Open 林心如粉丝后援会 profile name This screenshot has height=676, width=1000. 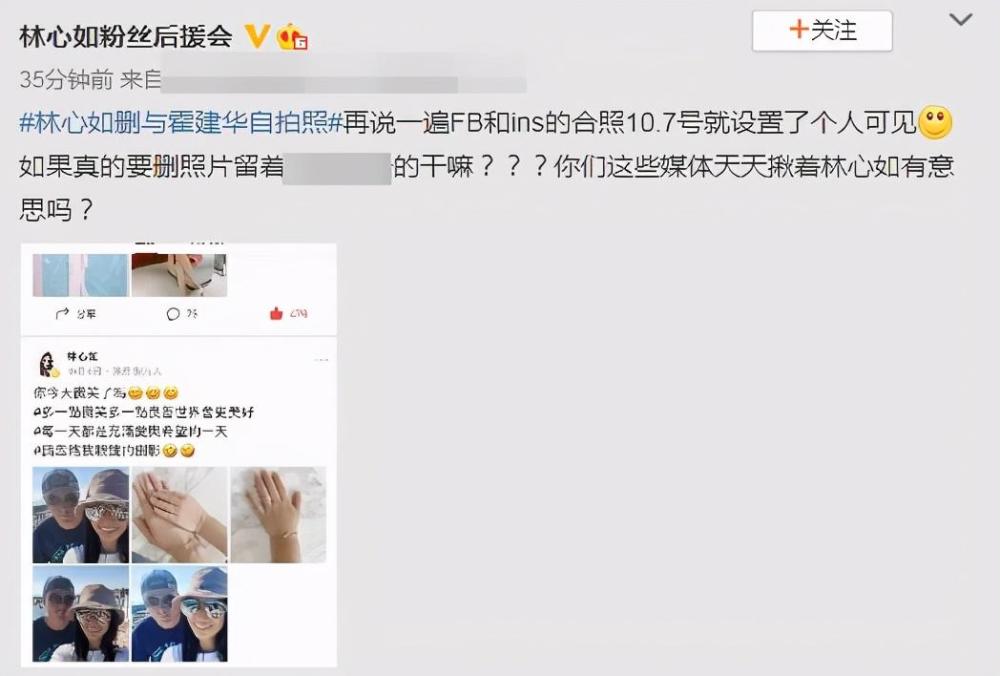(126, 36)
